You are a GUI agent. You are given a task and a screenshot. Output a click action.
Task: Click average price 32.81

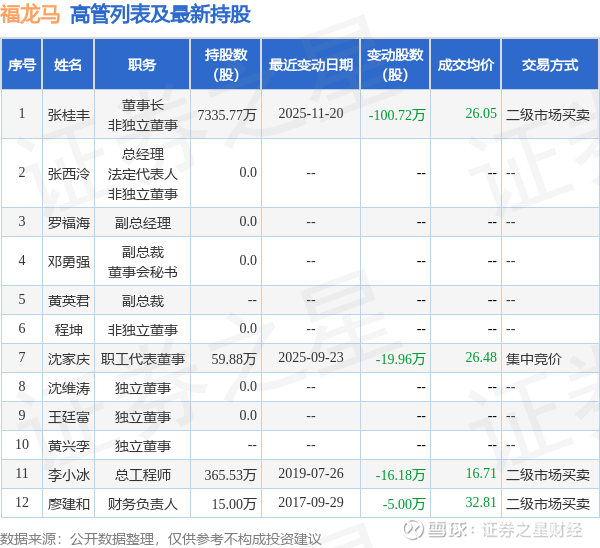[481, 502]
